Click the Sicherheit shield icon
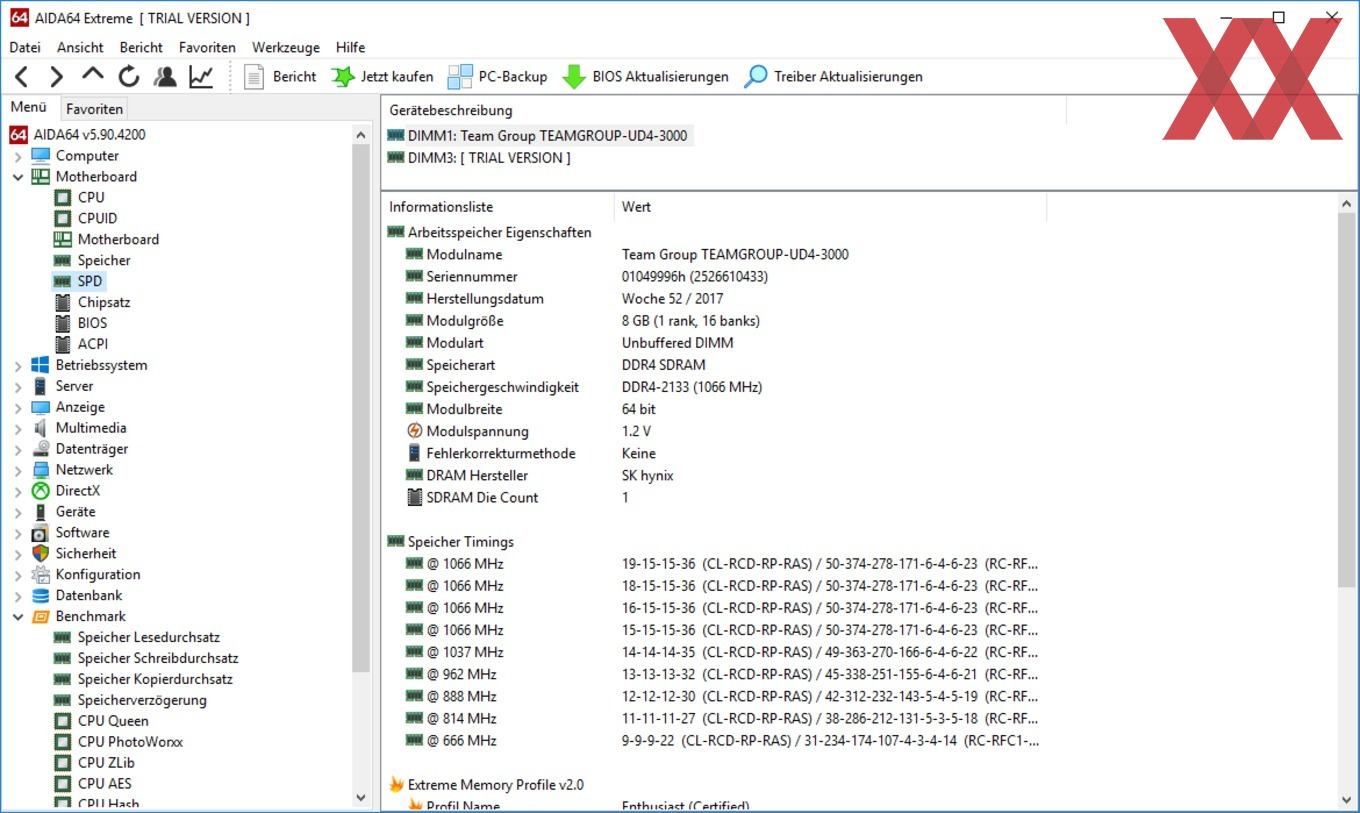This screenshot has width=1360, height=813. (x=40, y=553)
